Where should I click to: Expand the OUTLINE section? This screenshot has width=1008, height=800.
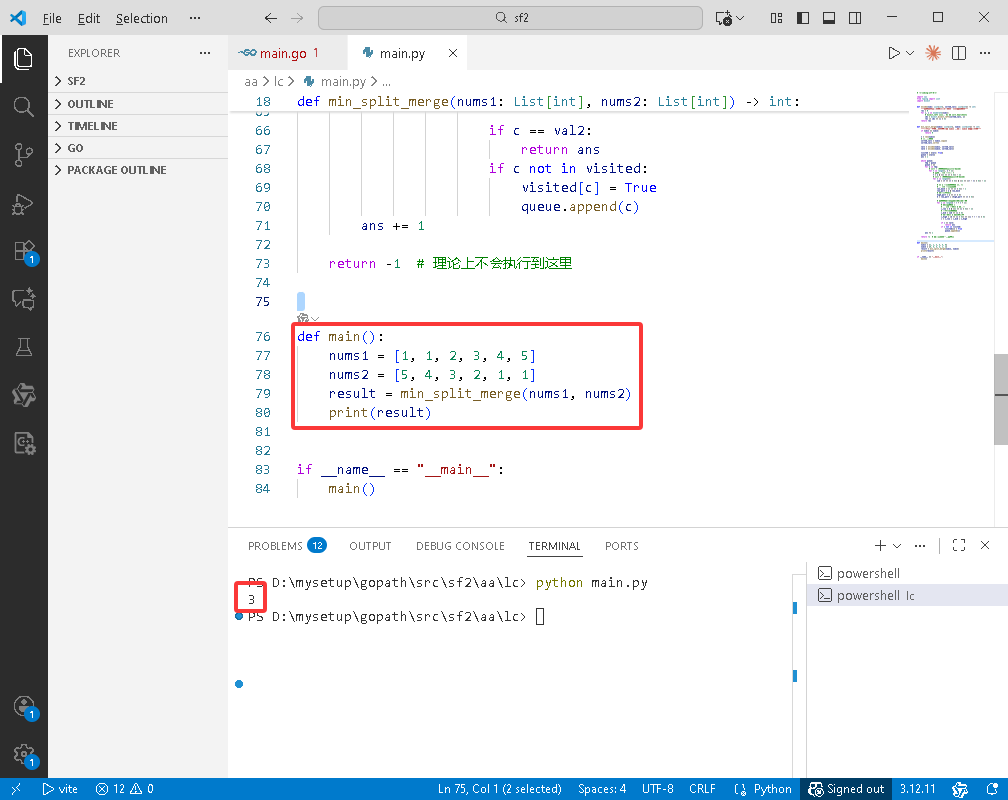point(138,104)
